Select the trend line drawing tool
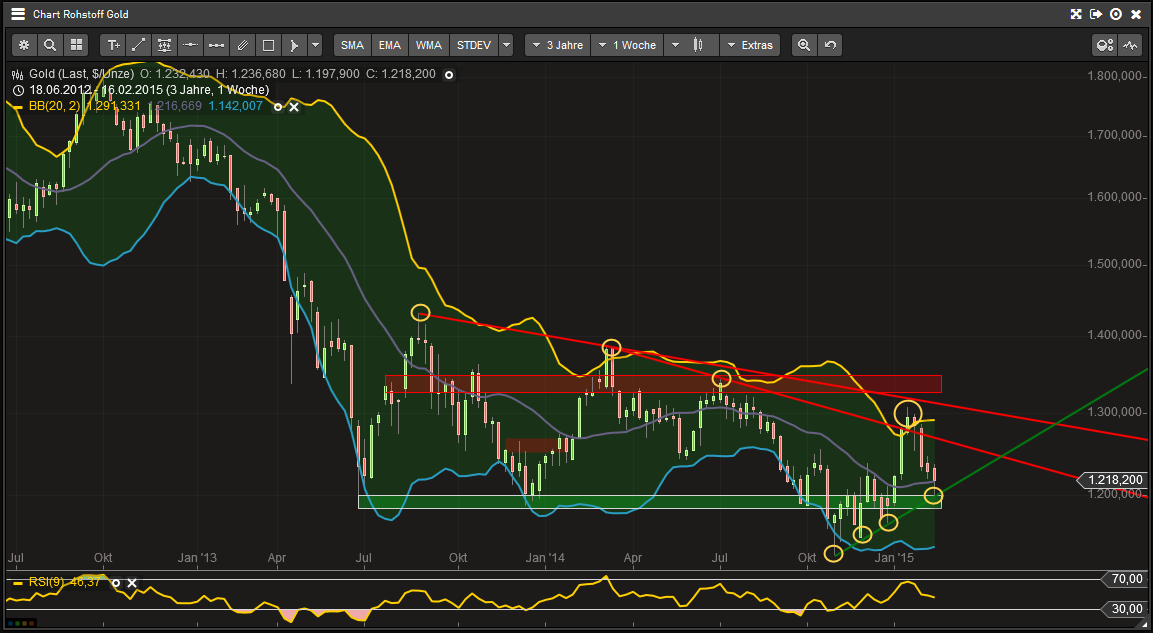 pos(138,45)
